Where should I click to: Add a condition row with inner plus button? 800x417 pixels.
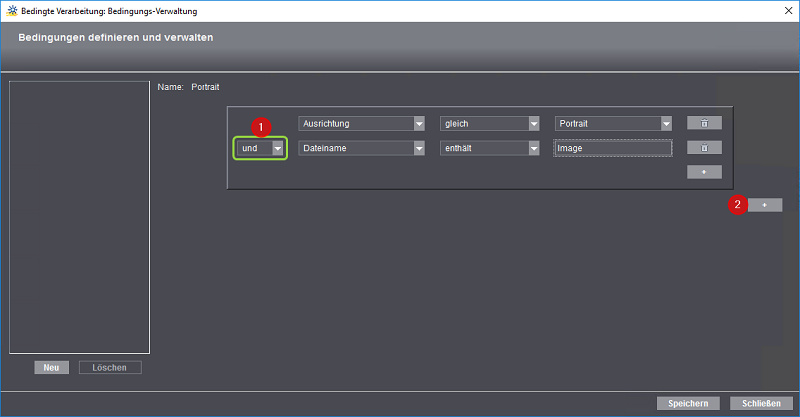tap(704, 172)
